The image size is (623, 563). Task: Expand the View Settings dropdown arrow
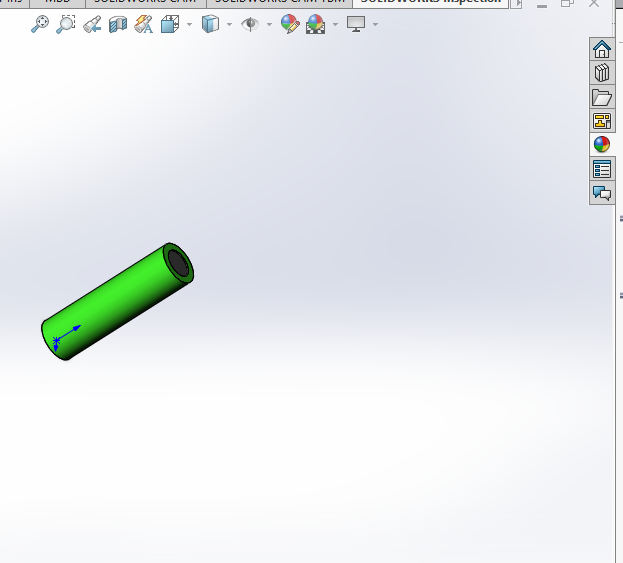coord(375,25)
